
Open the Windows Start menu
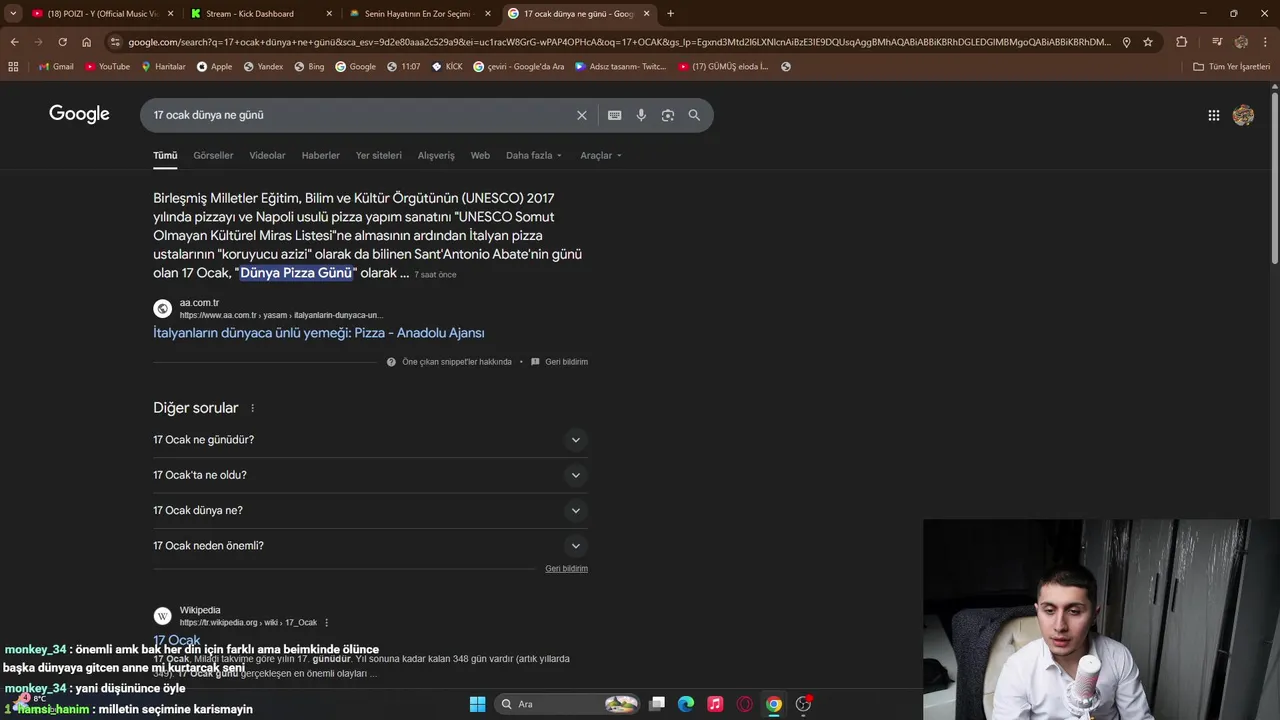477,704
